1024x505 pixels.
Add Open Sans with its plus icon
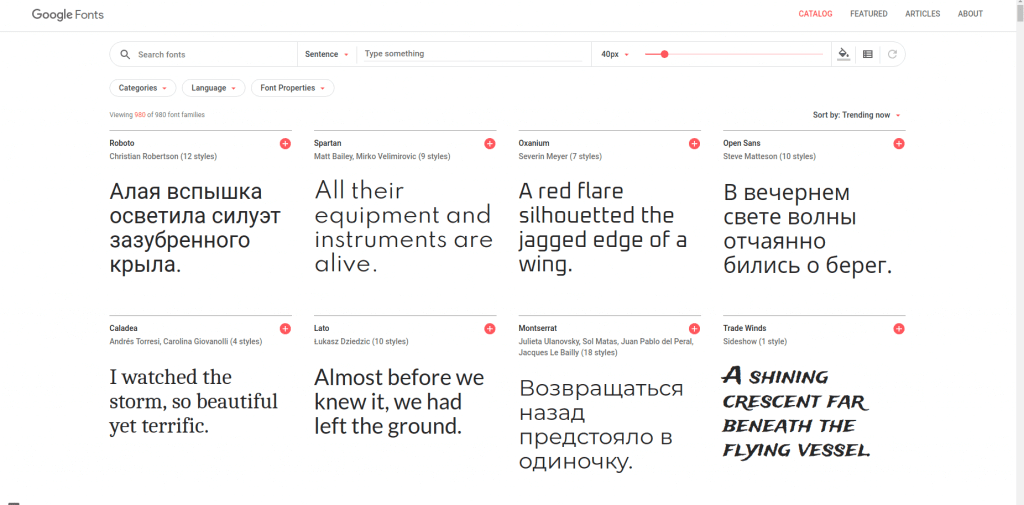pyautogui.click(x=899, y=144)
